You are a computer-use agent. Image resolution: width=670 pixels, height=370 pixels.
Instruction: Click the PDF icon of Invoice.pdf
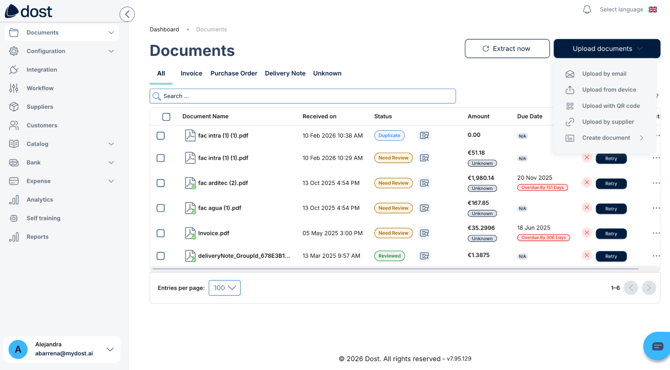pyautogui.click(x=190, y=233)
